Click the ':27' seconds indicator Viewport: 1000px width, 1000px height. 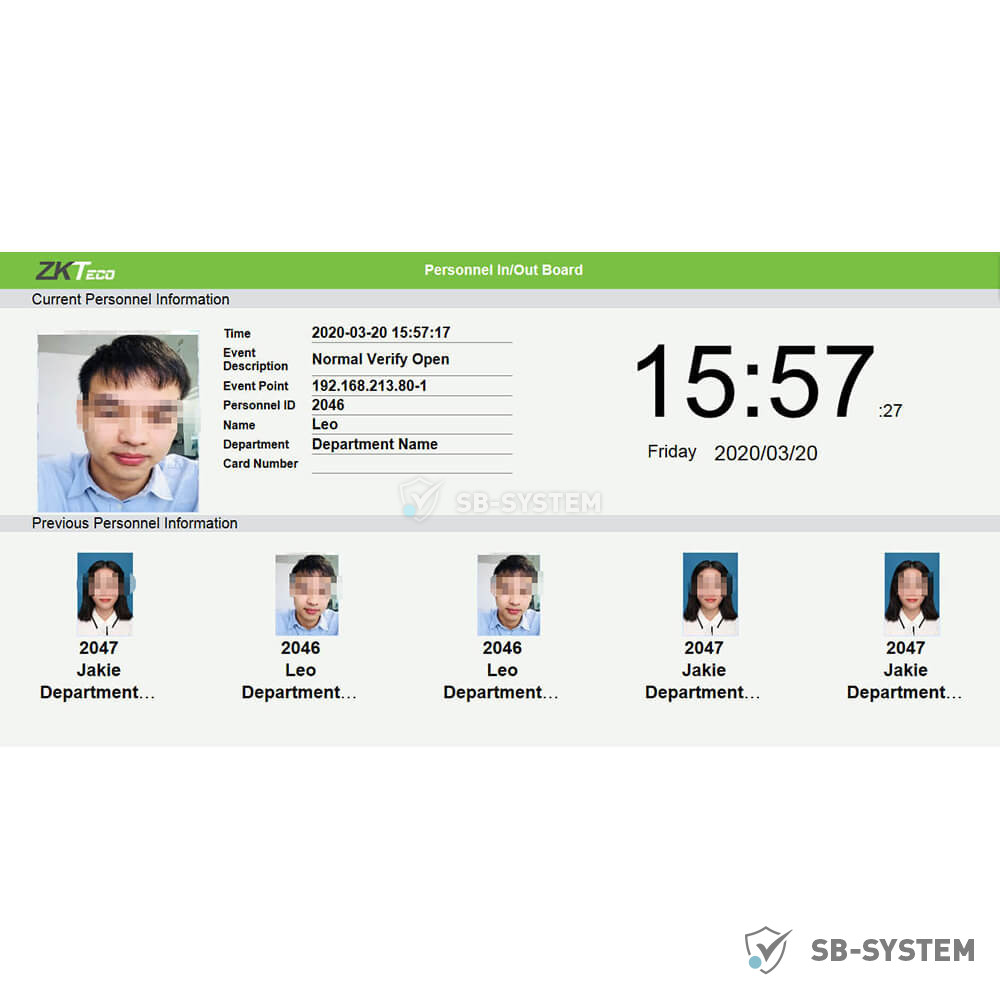[890, 411]
